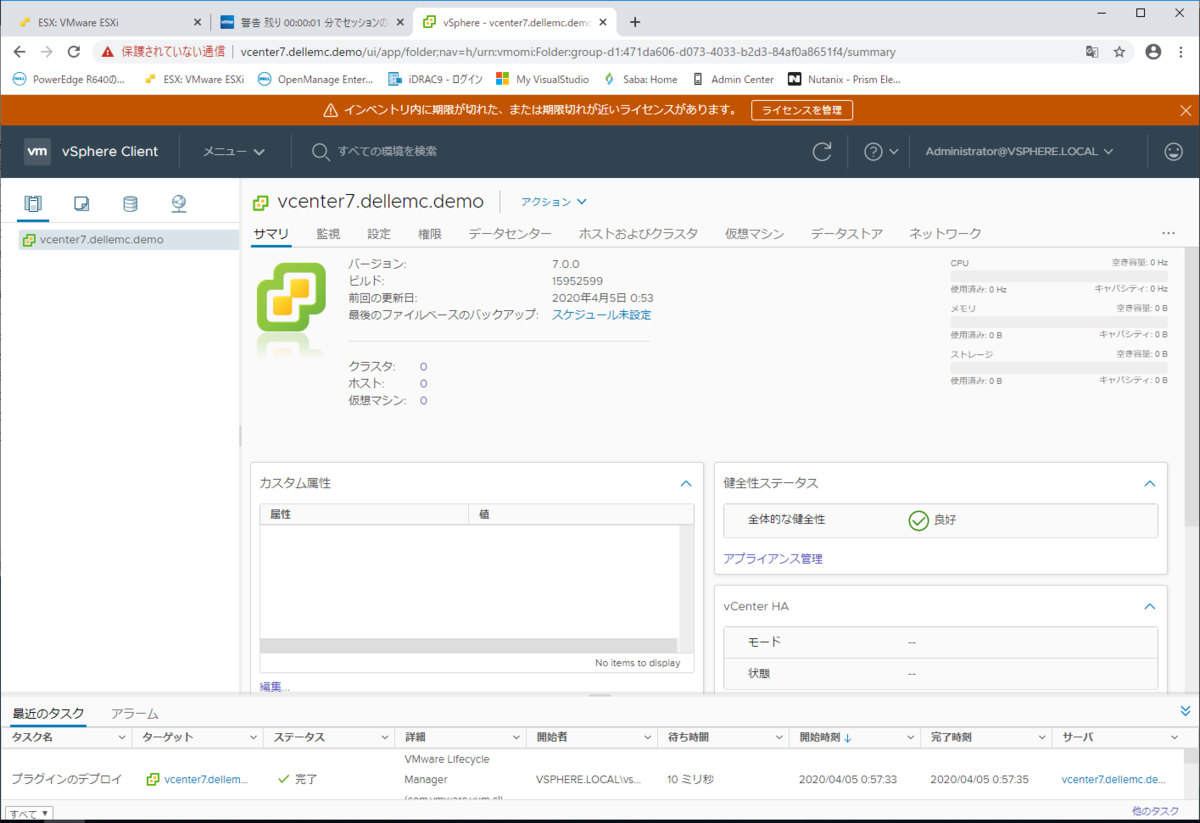Image resolution: width=1200 pixels, height=823 pixels.
Task: Collapse the vCenter HA panel
Action: tap(1150, 606)
